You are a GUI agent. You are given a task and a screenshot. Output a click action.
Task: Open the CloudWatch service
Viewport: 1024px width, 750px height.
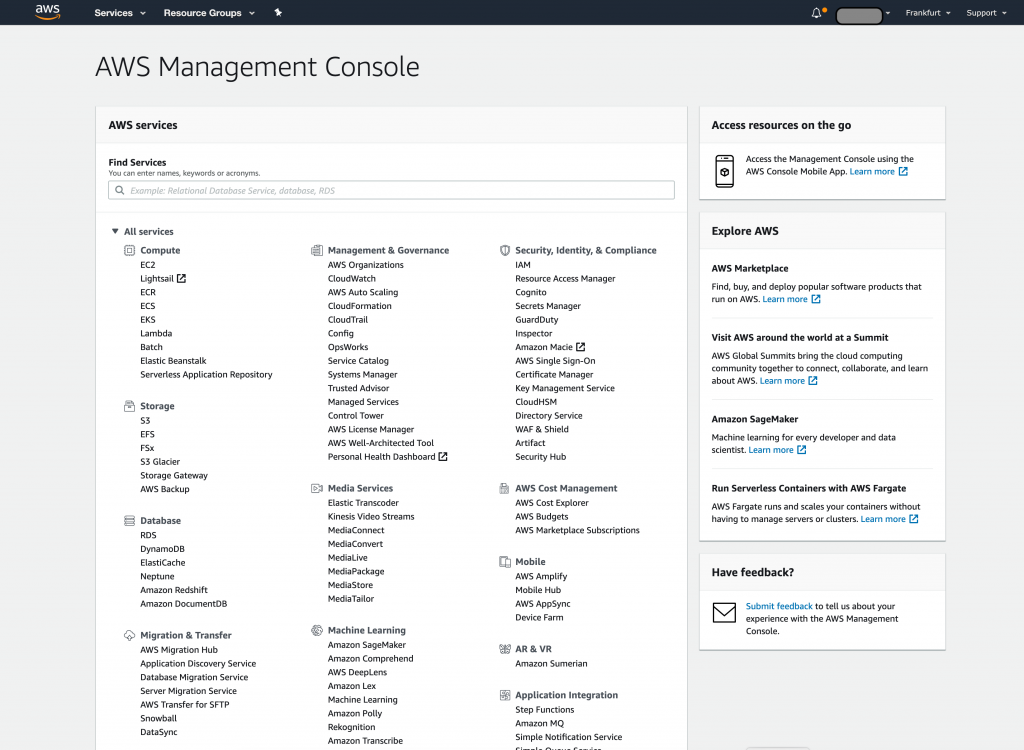(x=351, y=278)
